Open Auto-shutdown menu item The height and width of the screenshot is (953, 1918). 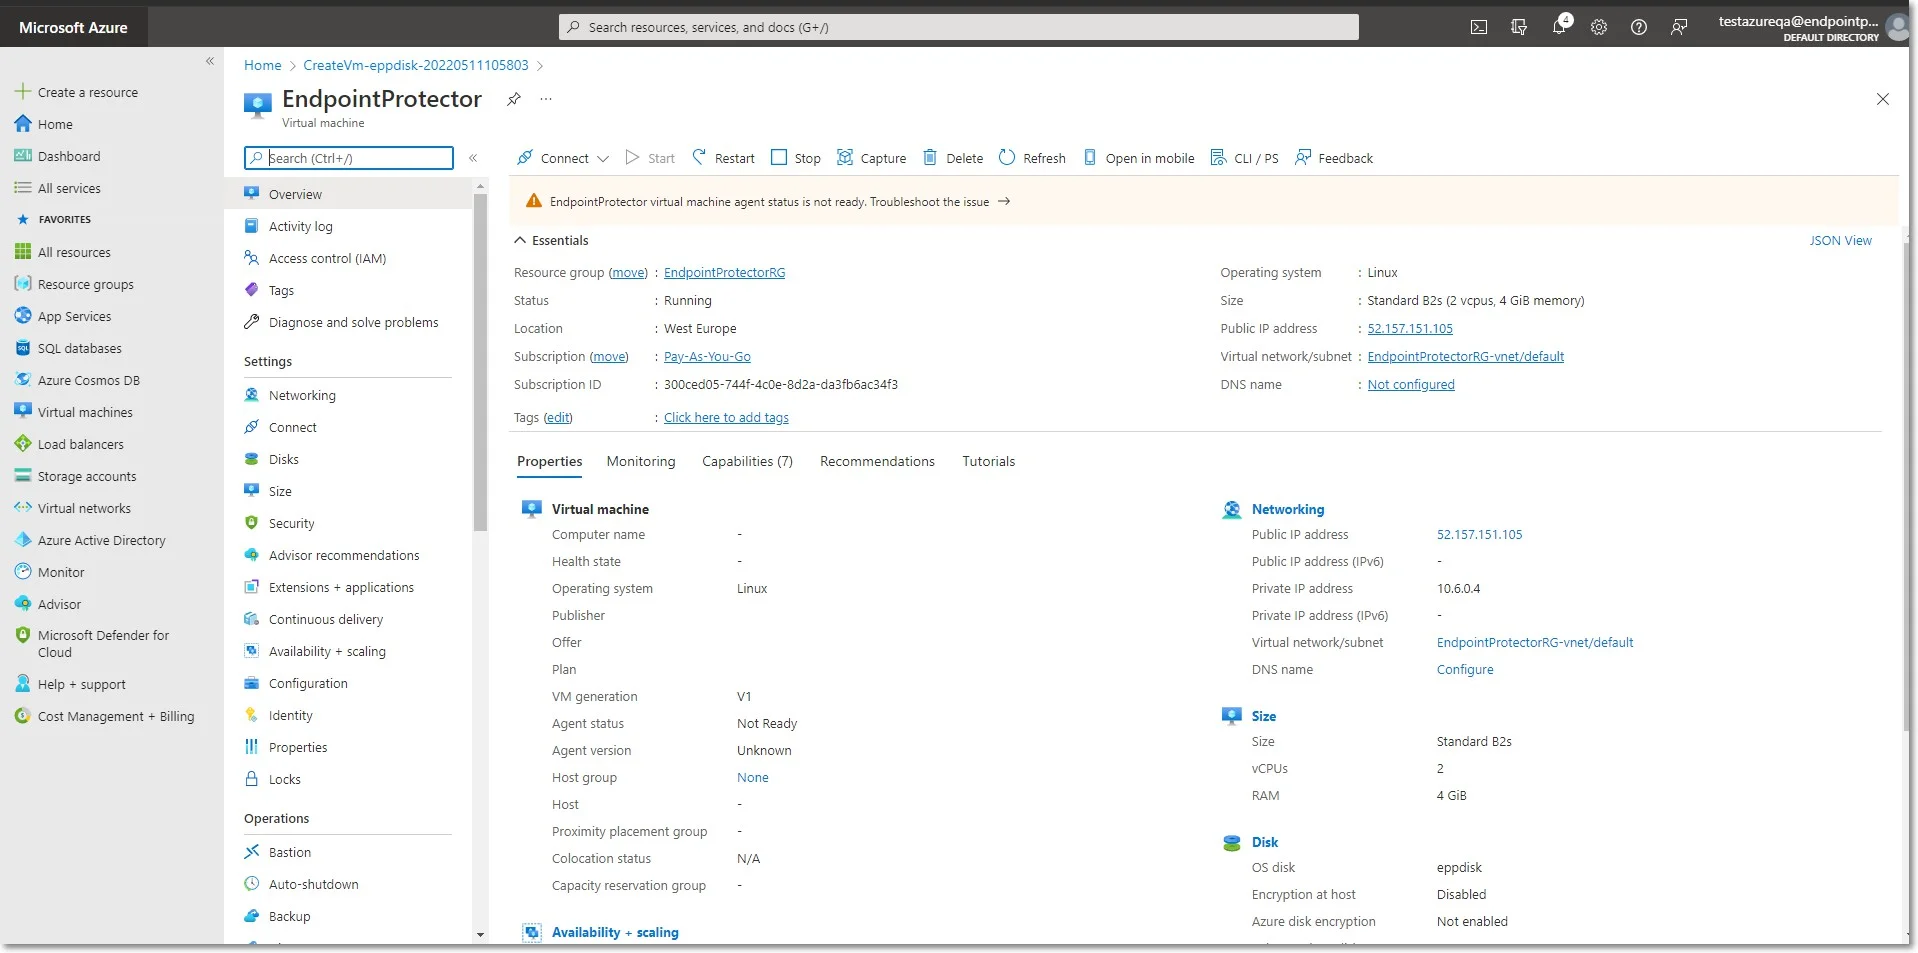point(313,884)
